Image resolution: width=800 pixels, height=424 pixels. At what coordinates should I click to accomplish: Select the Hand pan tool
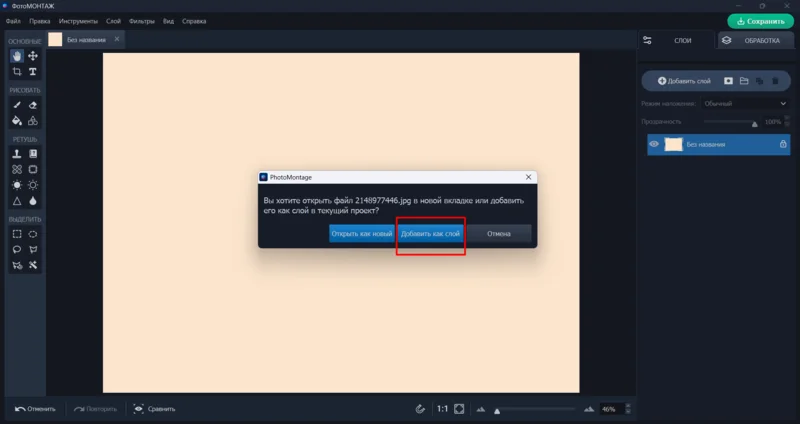(17, 56)
